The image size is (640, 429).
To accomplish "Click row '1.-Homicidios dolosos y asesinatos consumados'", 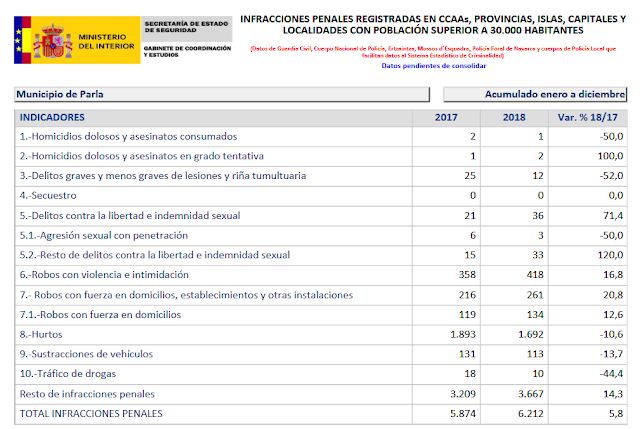I will click(x=320, y=137).
